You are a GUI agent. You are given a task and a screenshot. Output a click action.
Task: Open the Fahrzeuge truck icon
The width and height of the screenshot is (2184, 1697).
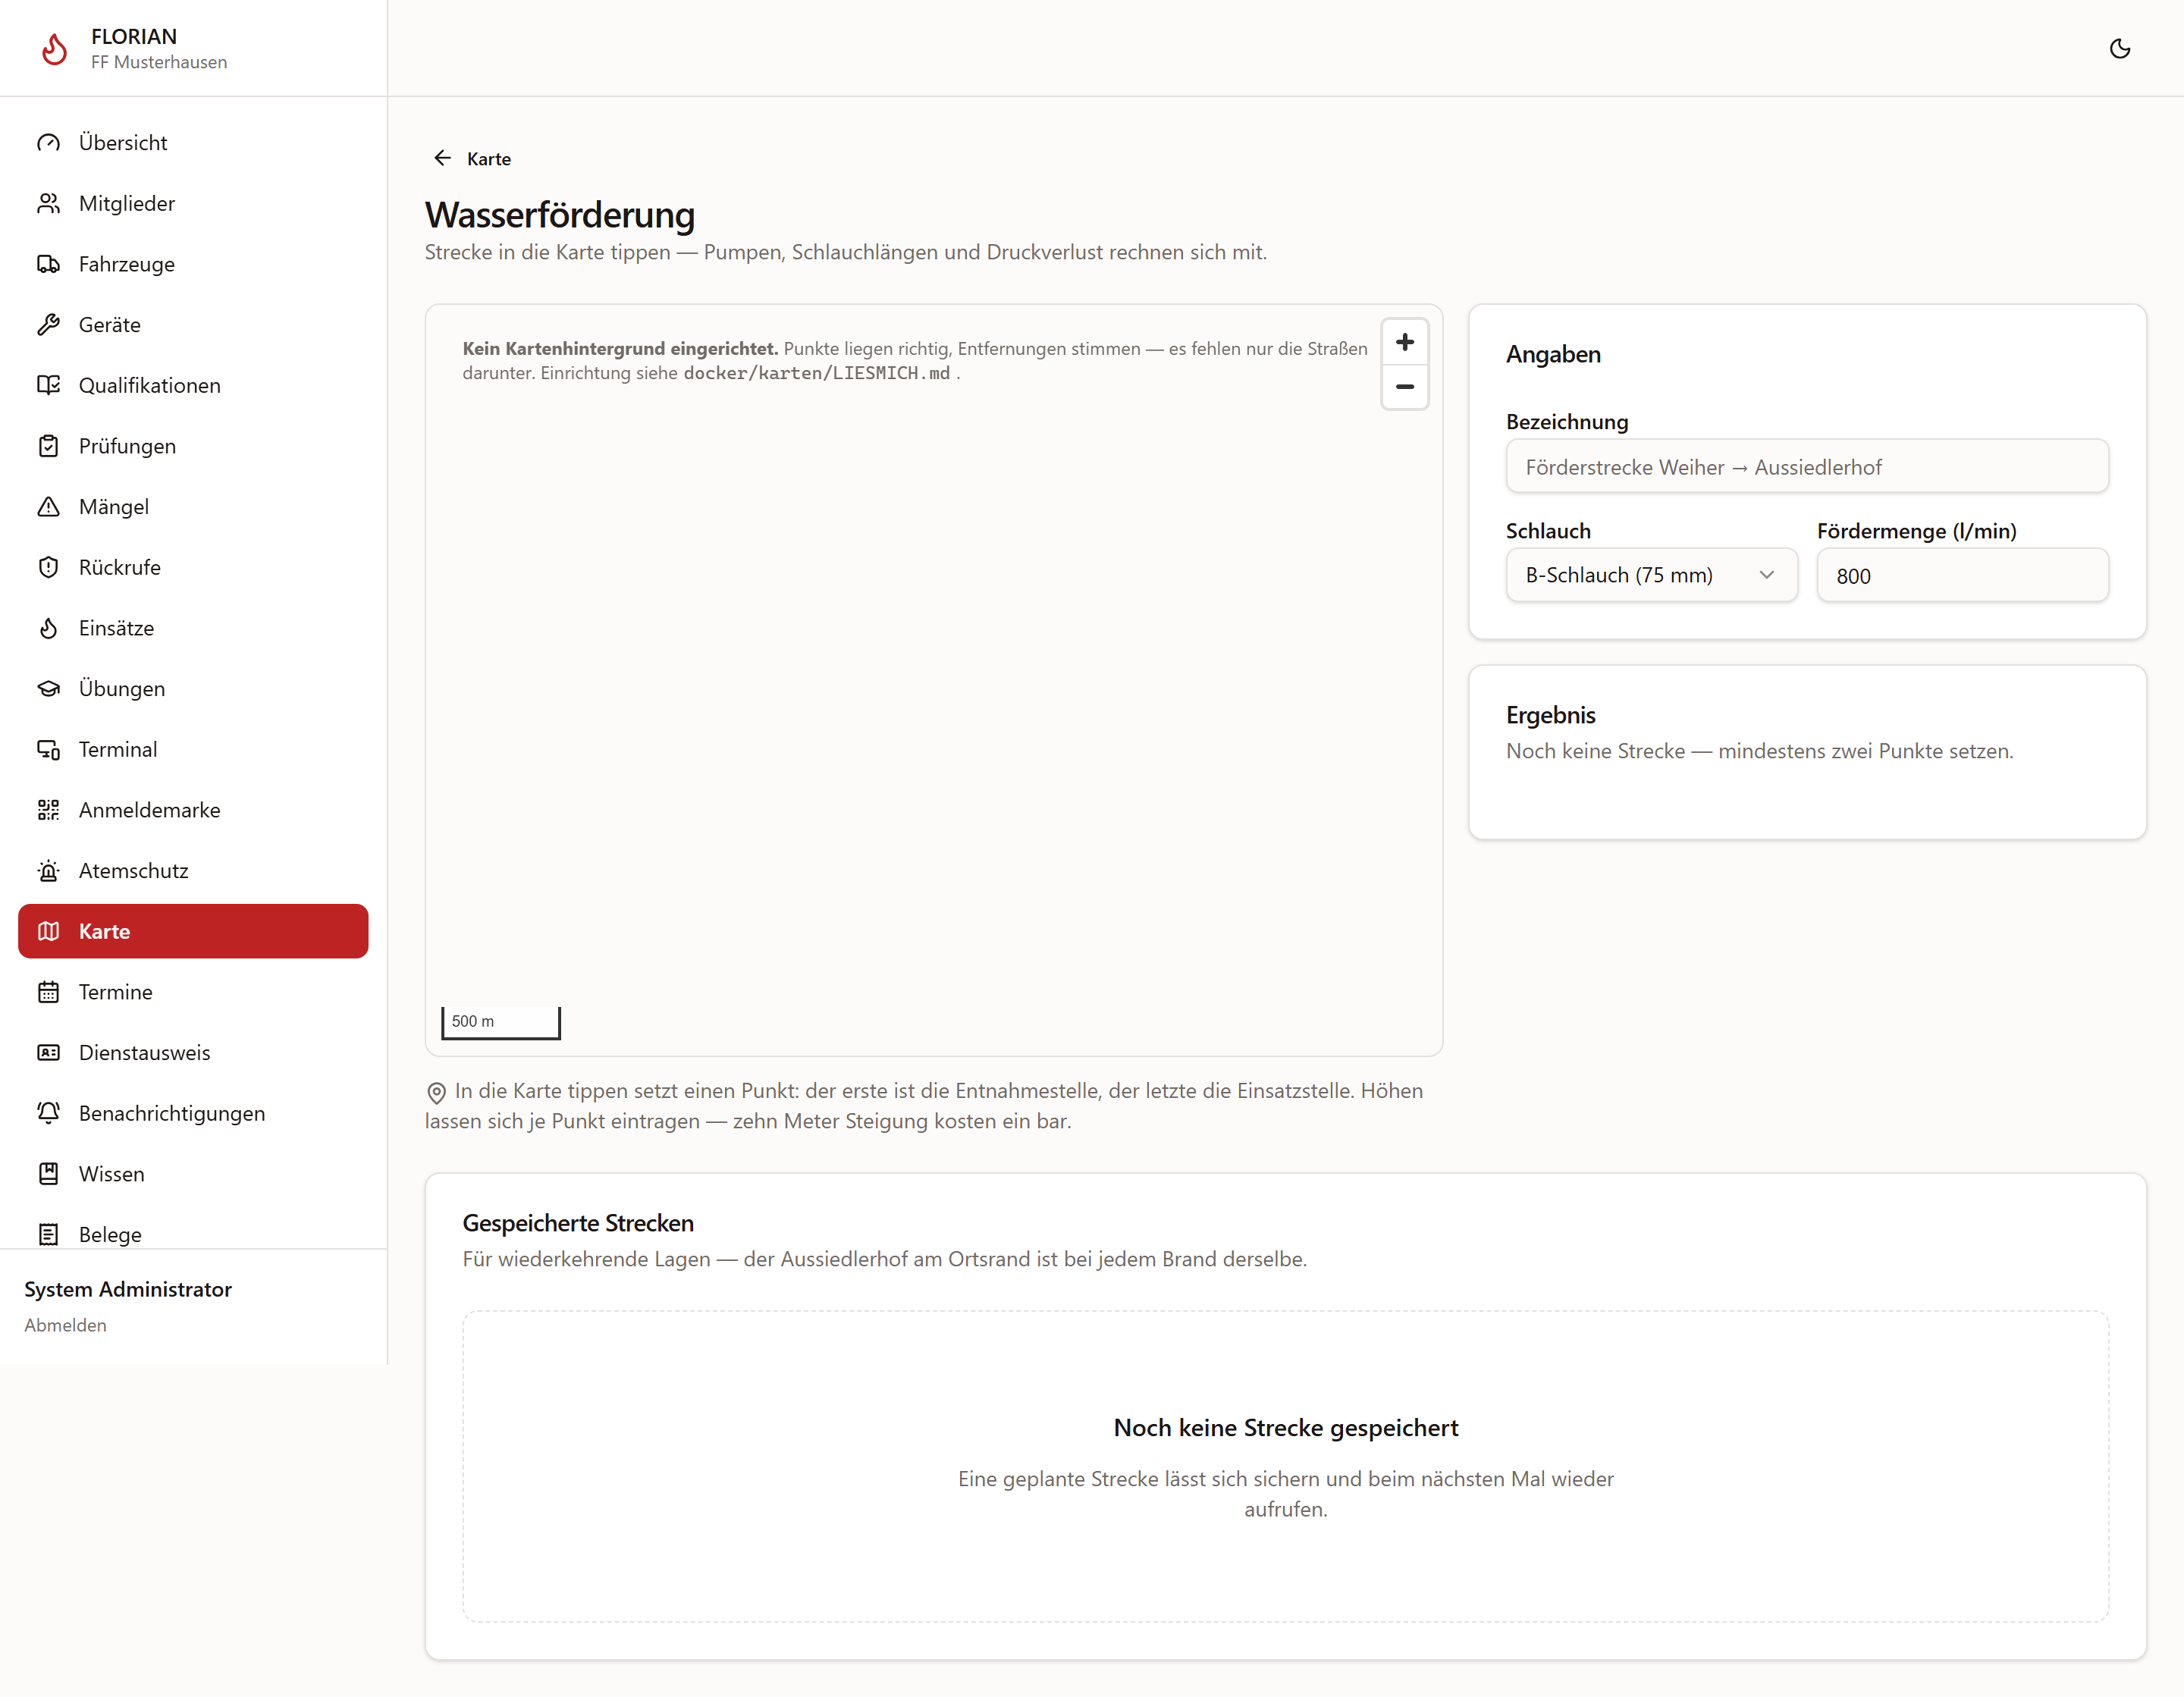tap(48, 264)
